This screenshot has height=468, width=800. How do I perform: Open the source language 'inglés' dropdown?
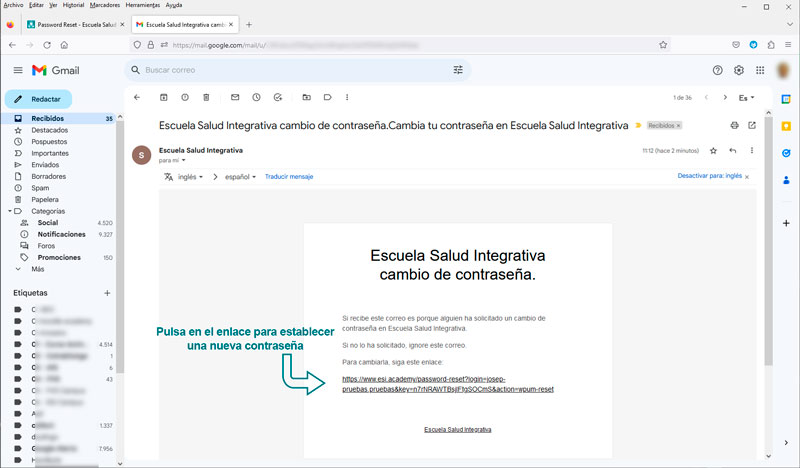tap(190, 177)
